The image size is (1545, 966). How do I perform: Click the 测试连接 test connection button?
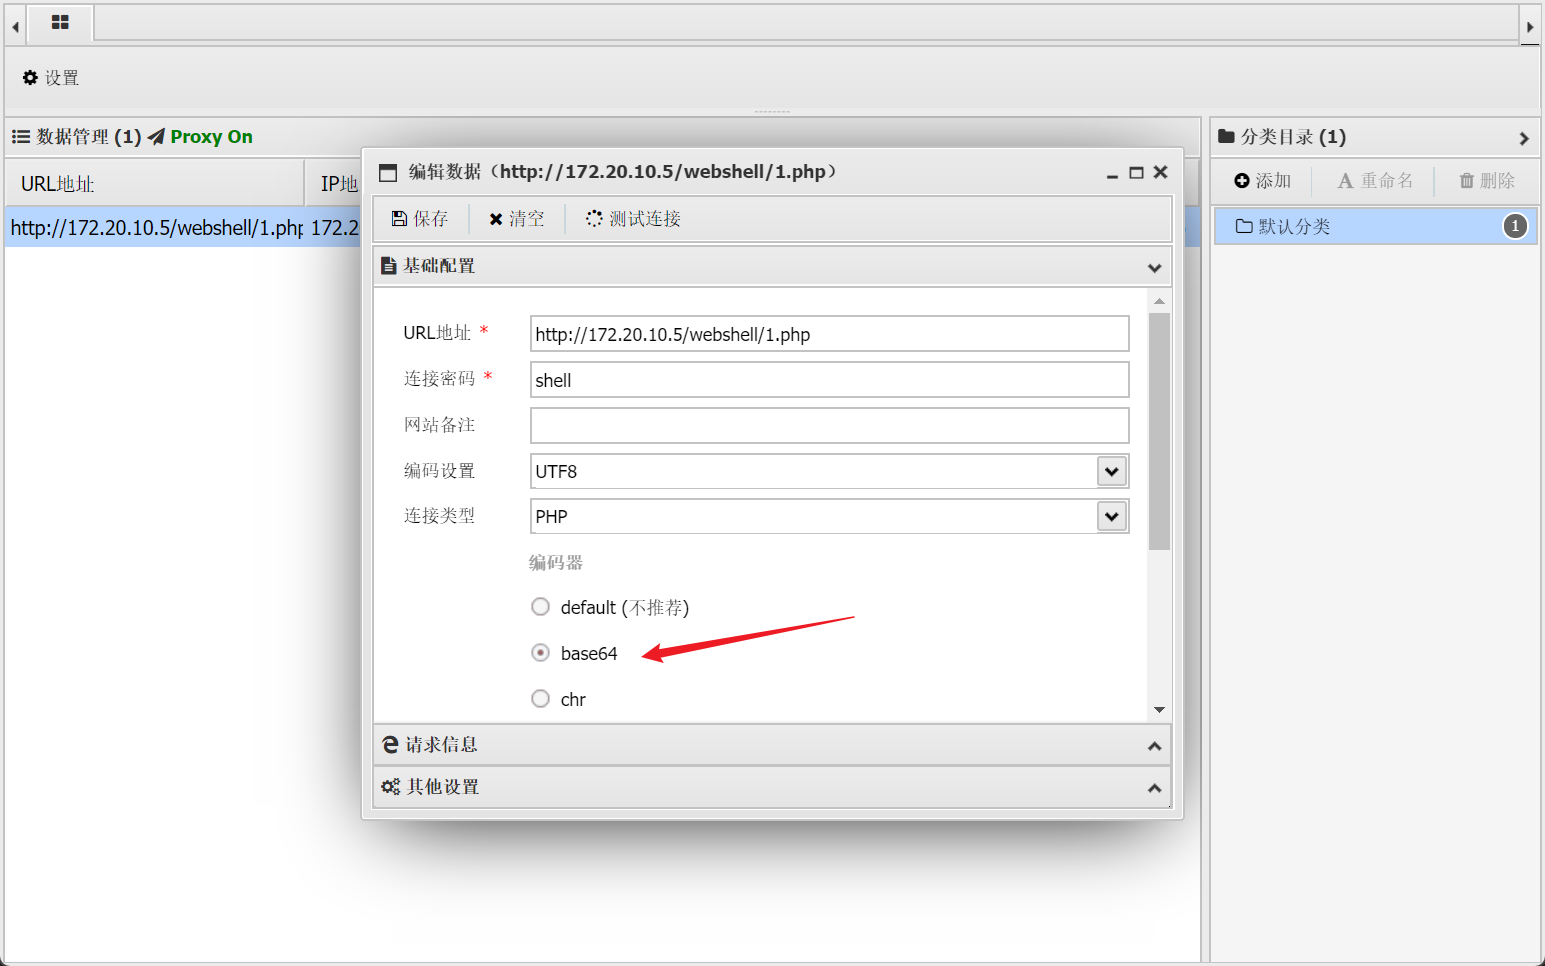(633, 219)
